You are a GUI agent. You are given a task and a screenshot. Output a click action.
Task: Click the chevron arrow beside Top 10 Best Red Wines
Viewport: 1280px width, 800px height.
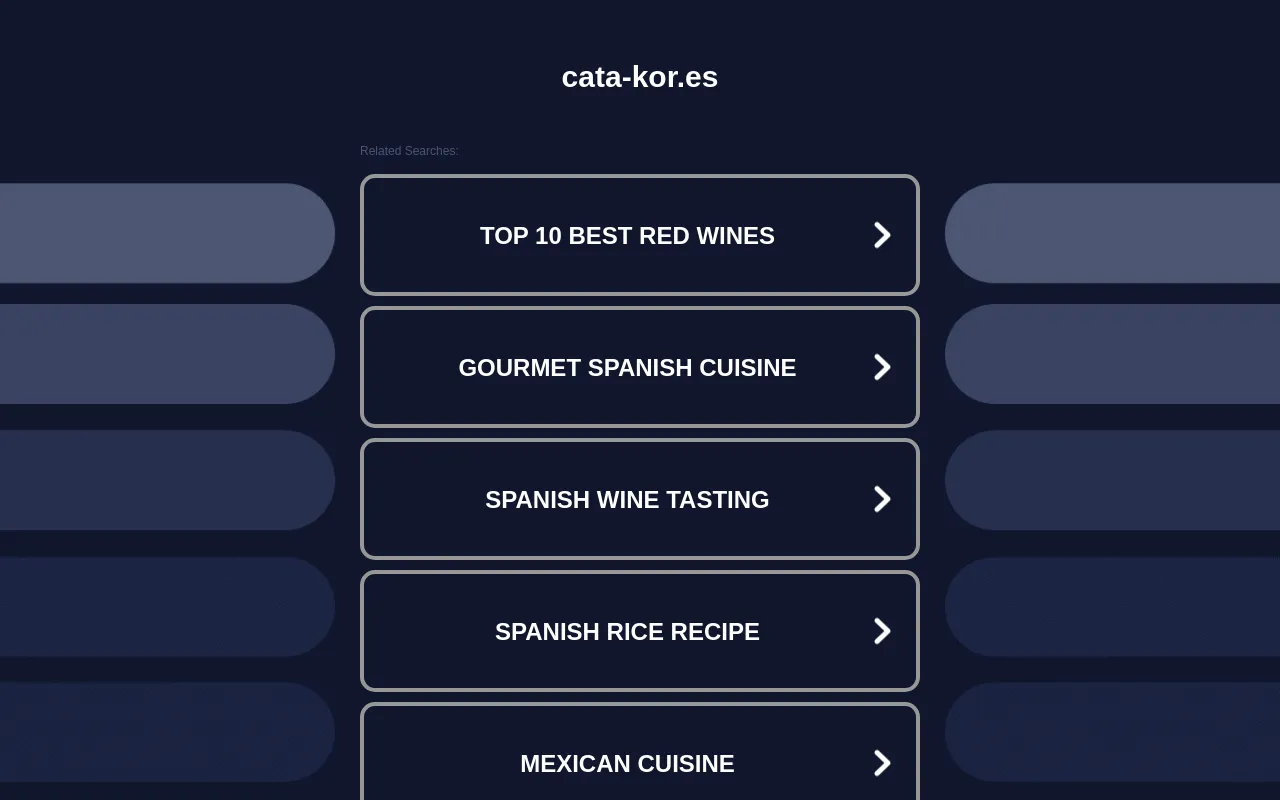pos(881,235)
